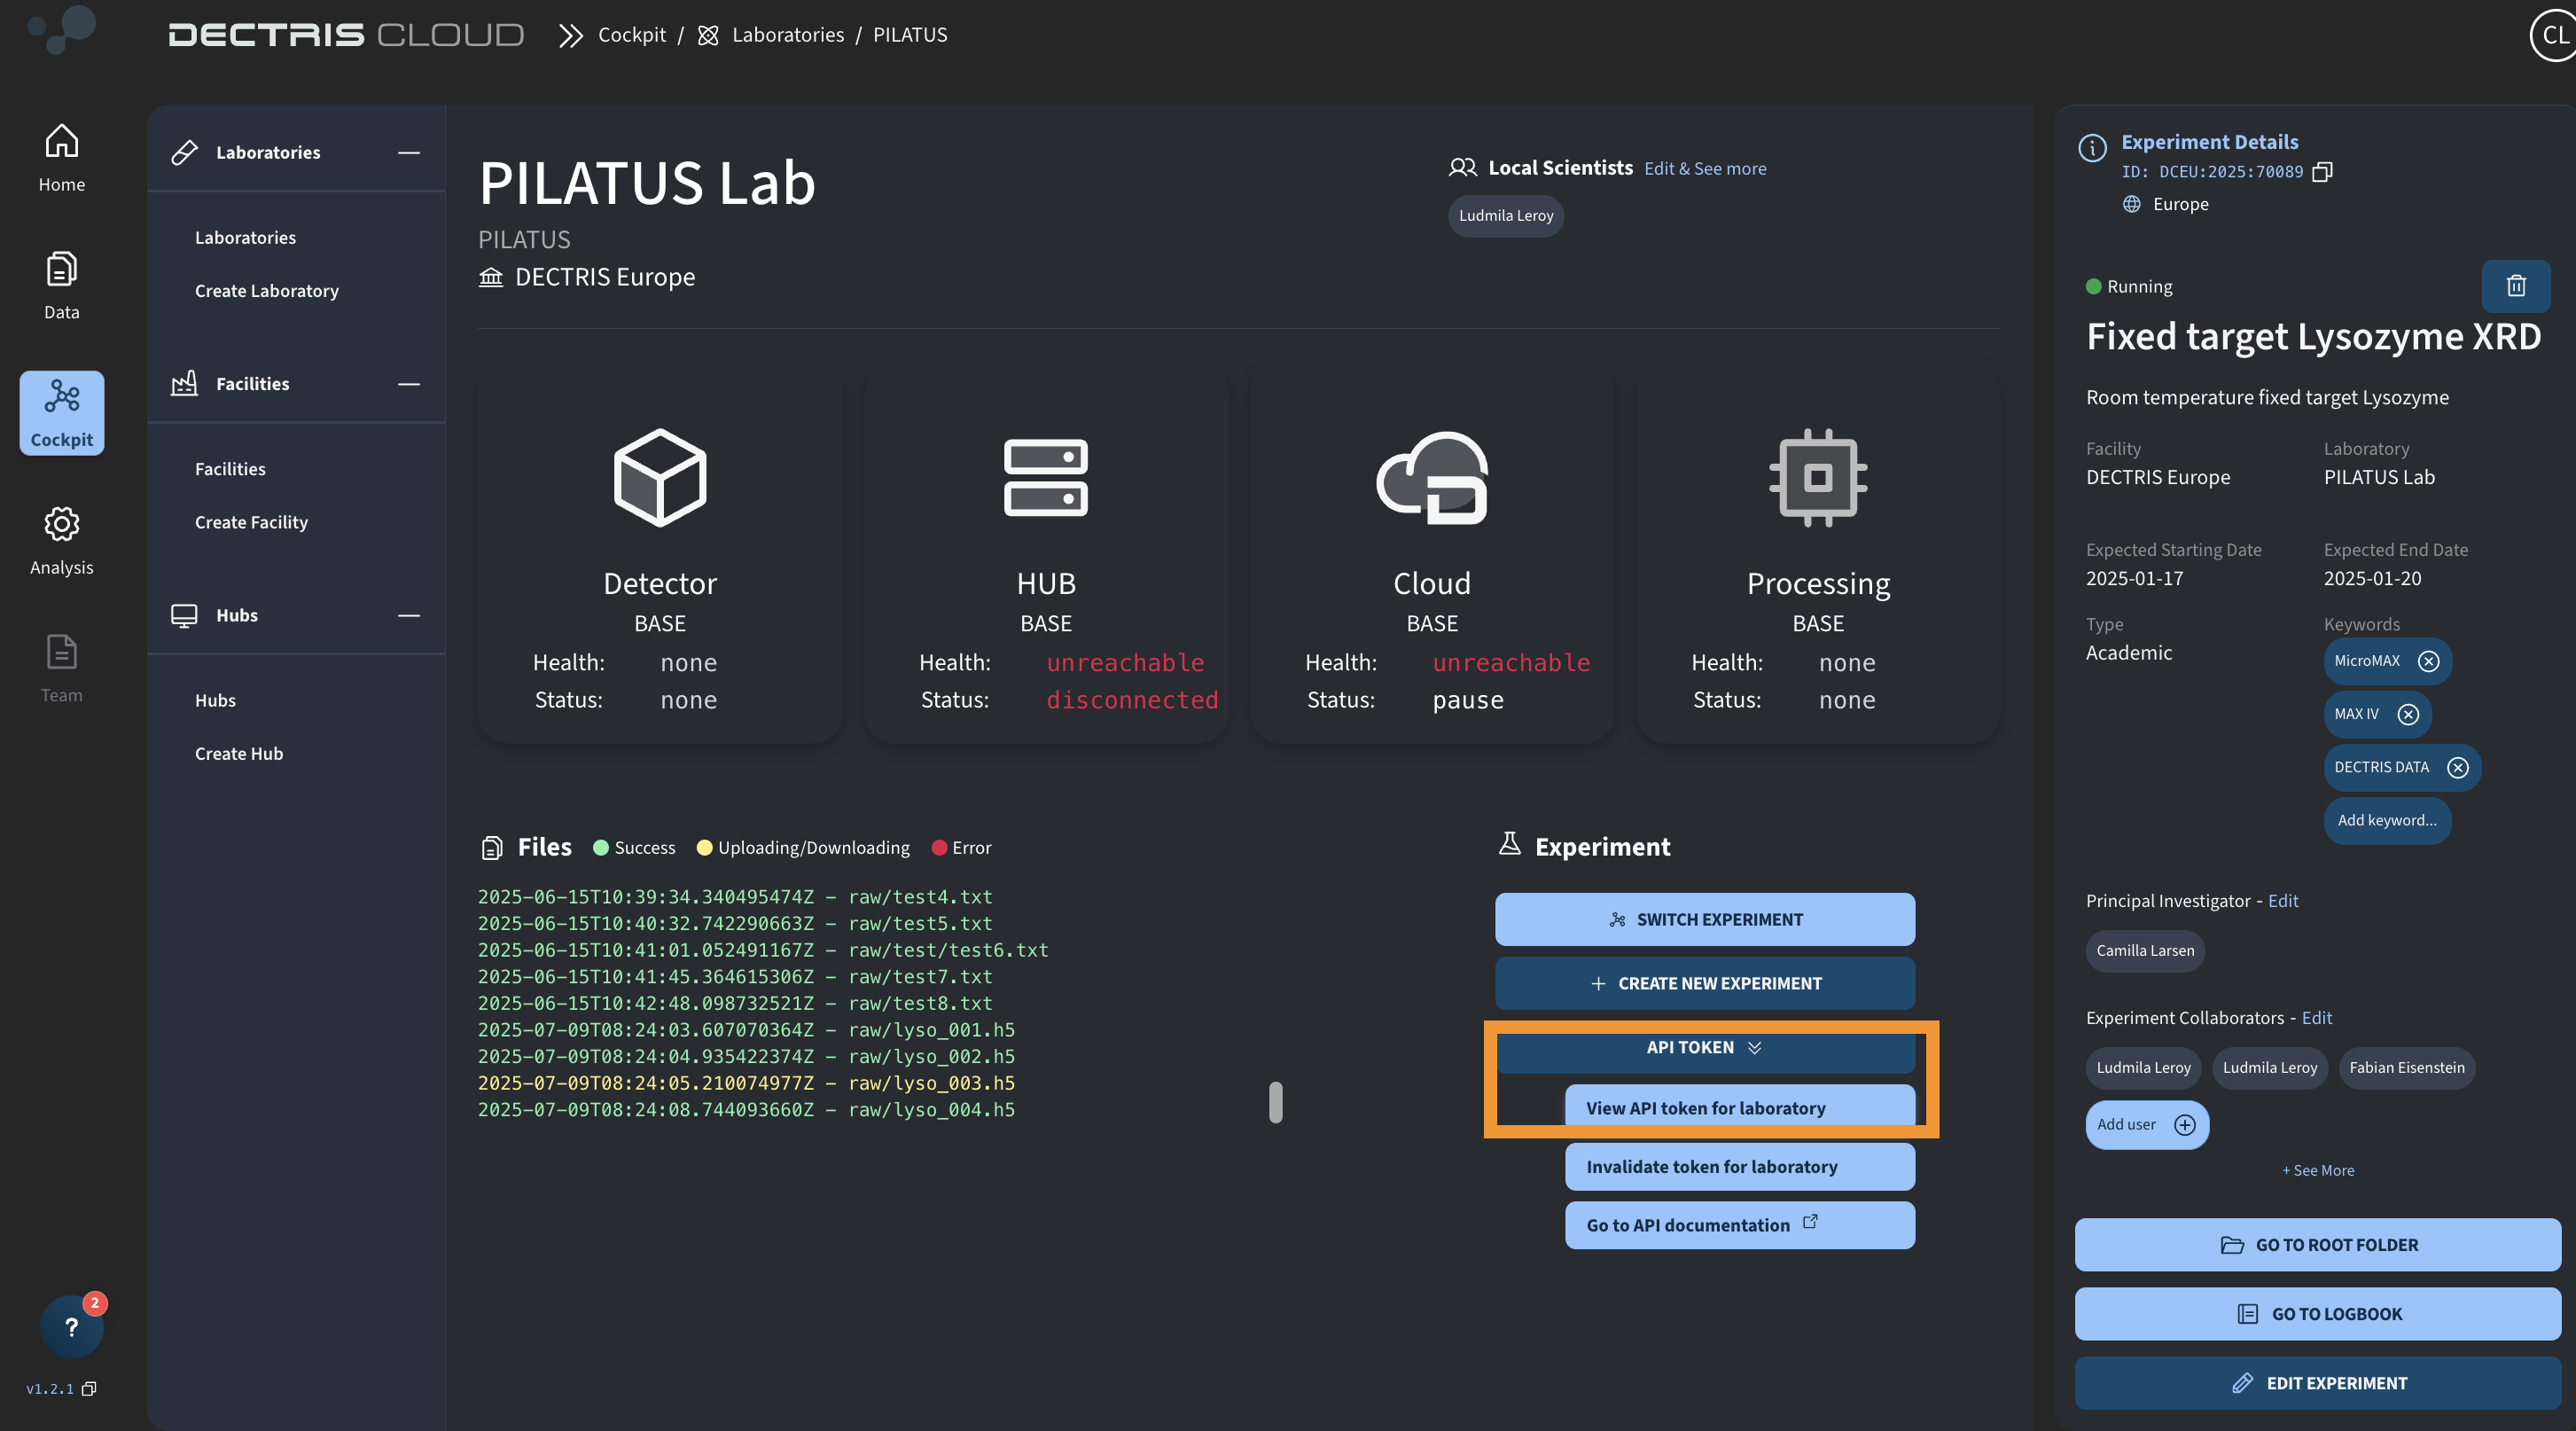This screenshot has width=2576, height=1431.
Task: Open the help question-mark bubble
Action: coord(71,1327)
